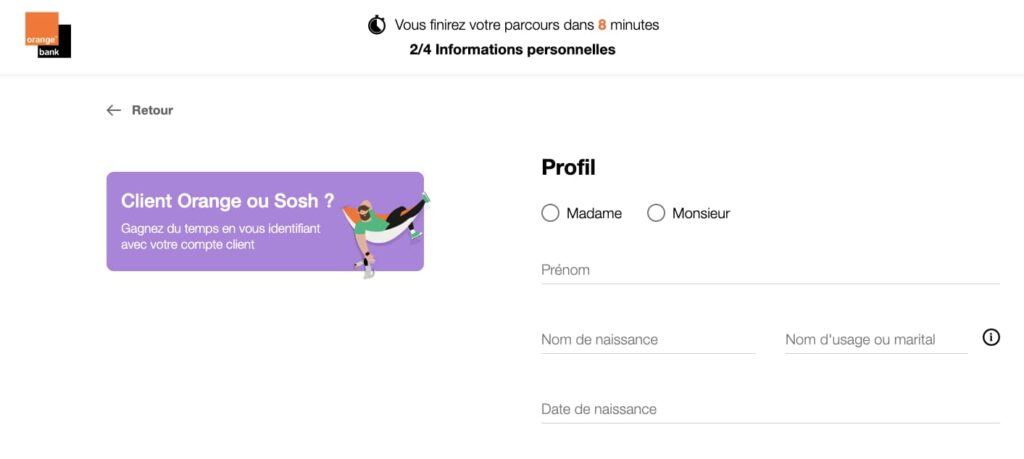The width and height of the screenshot is (1024, 459).
Task: Click the Orange Bank logo
Action: click(48, 35)
